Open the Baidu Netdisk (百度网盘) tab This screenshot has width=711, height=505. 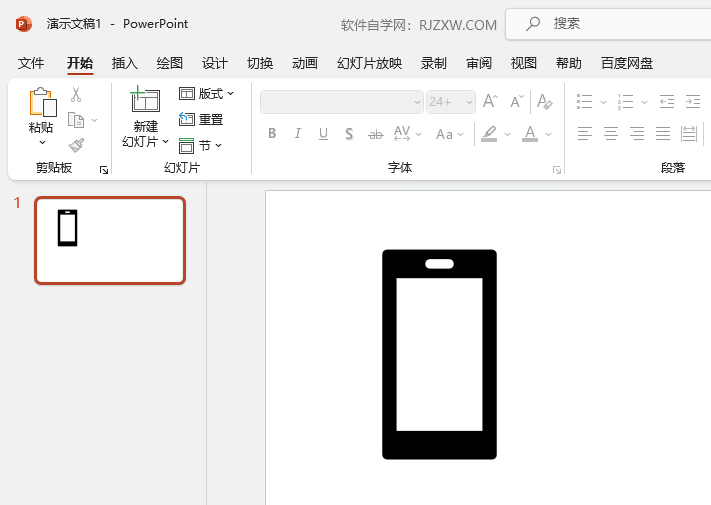(627, 63)
